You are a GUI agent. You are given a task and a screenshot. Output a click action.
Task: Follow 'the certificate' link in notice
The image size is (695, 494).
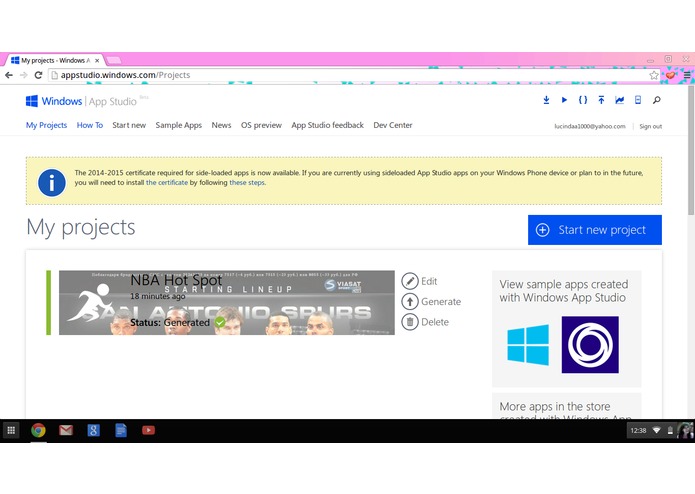(167, 183)
